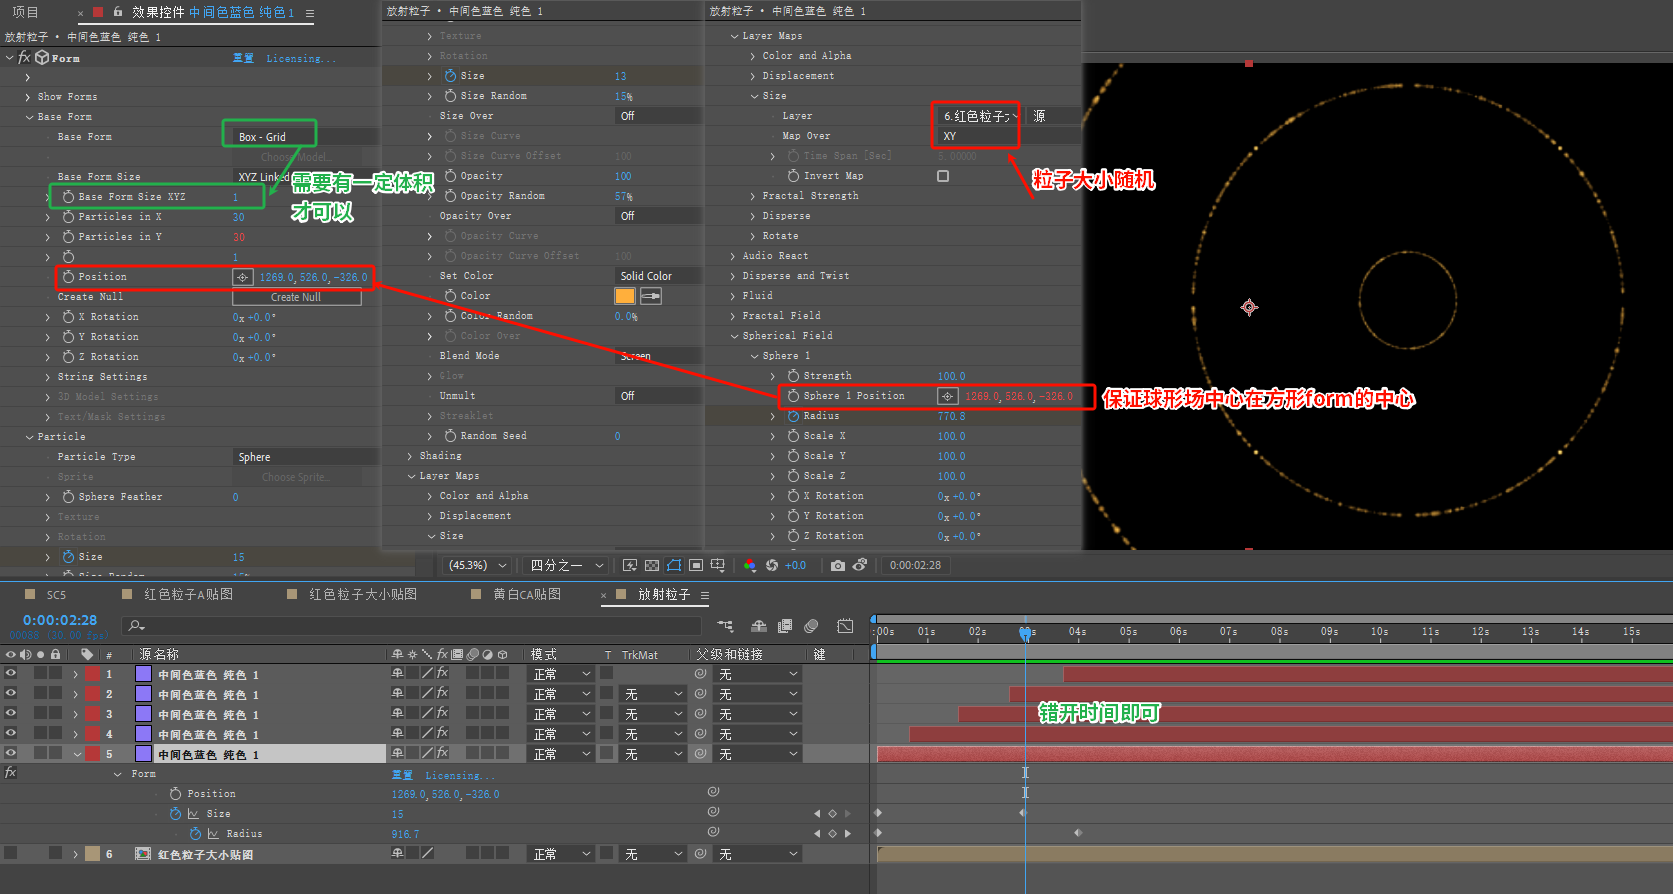Toggle transparency grid in the viewer
The height and width of the screenshot is (894, 1673).
point(652,565)
